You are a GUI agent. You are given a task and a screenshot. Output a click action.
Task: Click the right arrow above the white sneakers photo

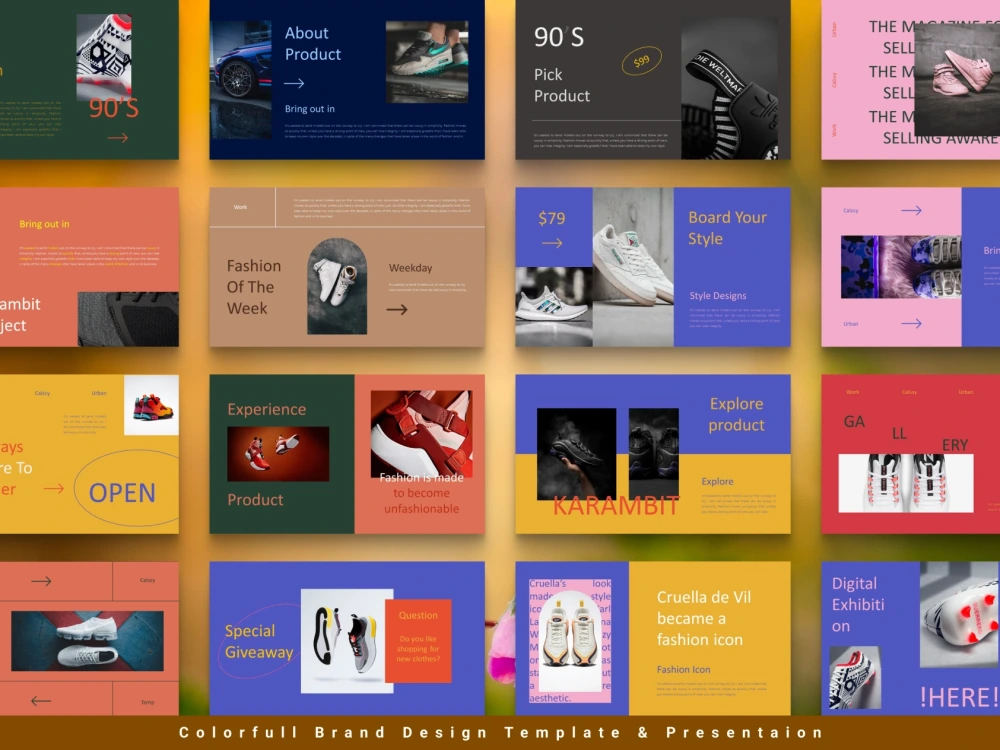[x=41, y=581]
